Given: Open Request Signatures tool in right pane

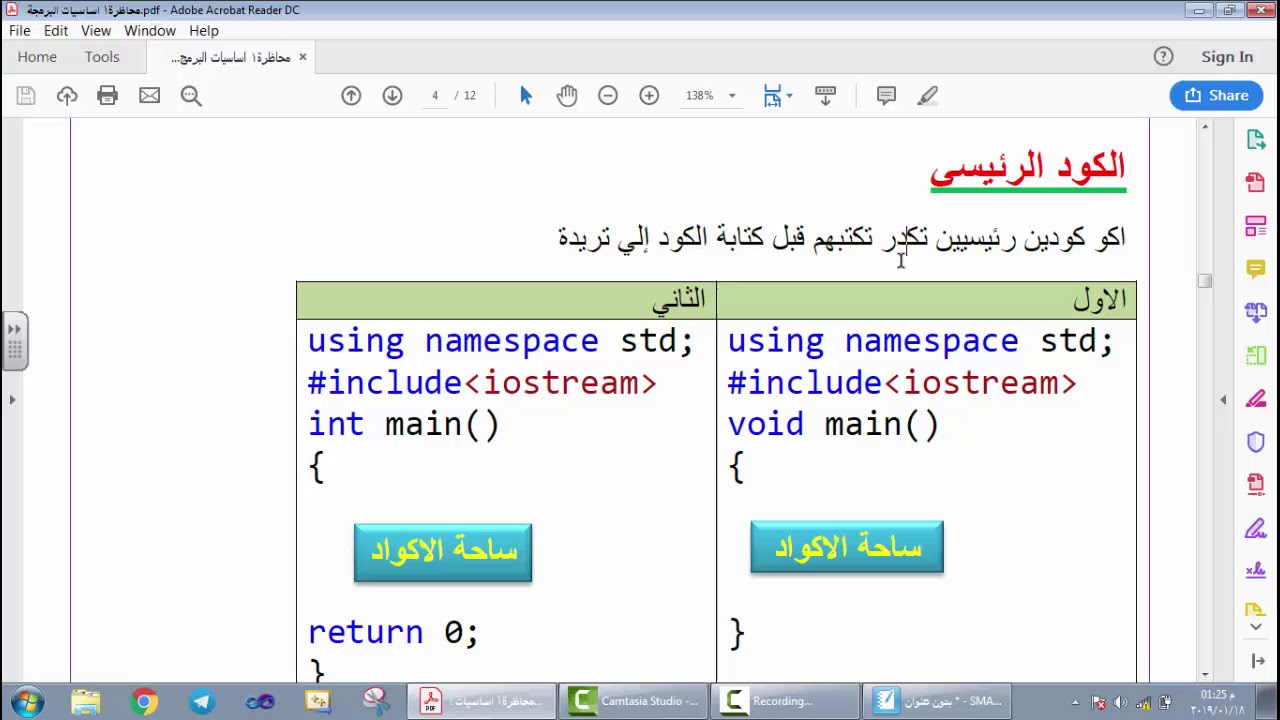Looking at the screenshot, I should click(1256, 571).
